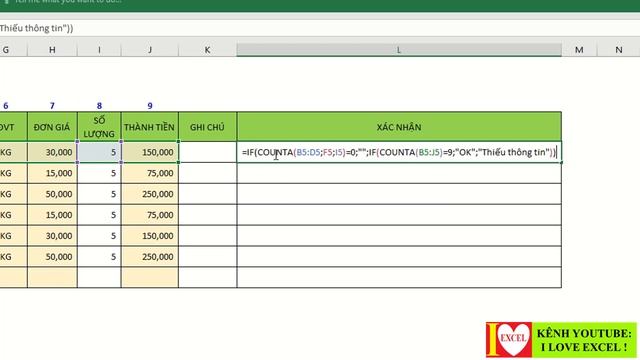Select the first 250,000 total cell
Viewport: 640px width, 360px height.
click(x=150, y=194)
